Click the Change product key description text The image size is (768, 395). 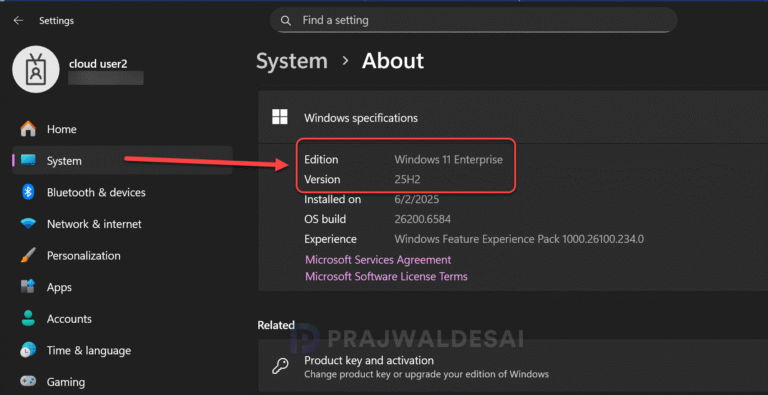click(x=426, y=374)
